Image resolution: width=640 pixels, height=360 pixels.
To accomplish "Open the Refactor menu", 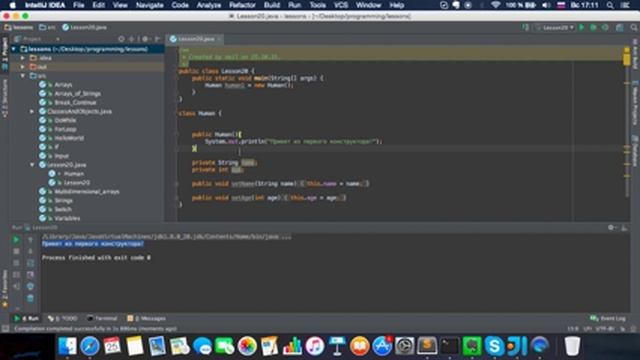I will [x=242, y=5].
